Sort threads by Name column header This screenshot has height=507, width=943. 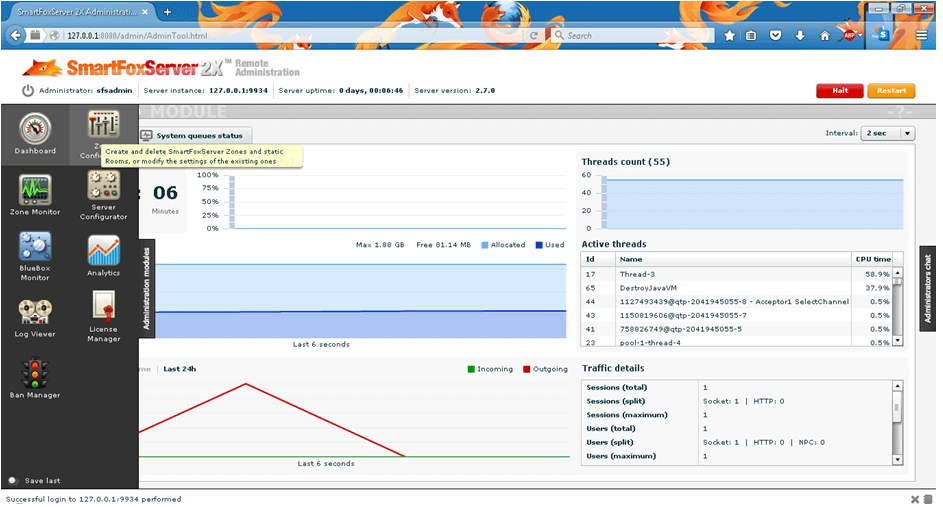(x=733, y=259)
